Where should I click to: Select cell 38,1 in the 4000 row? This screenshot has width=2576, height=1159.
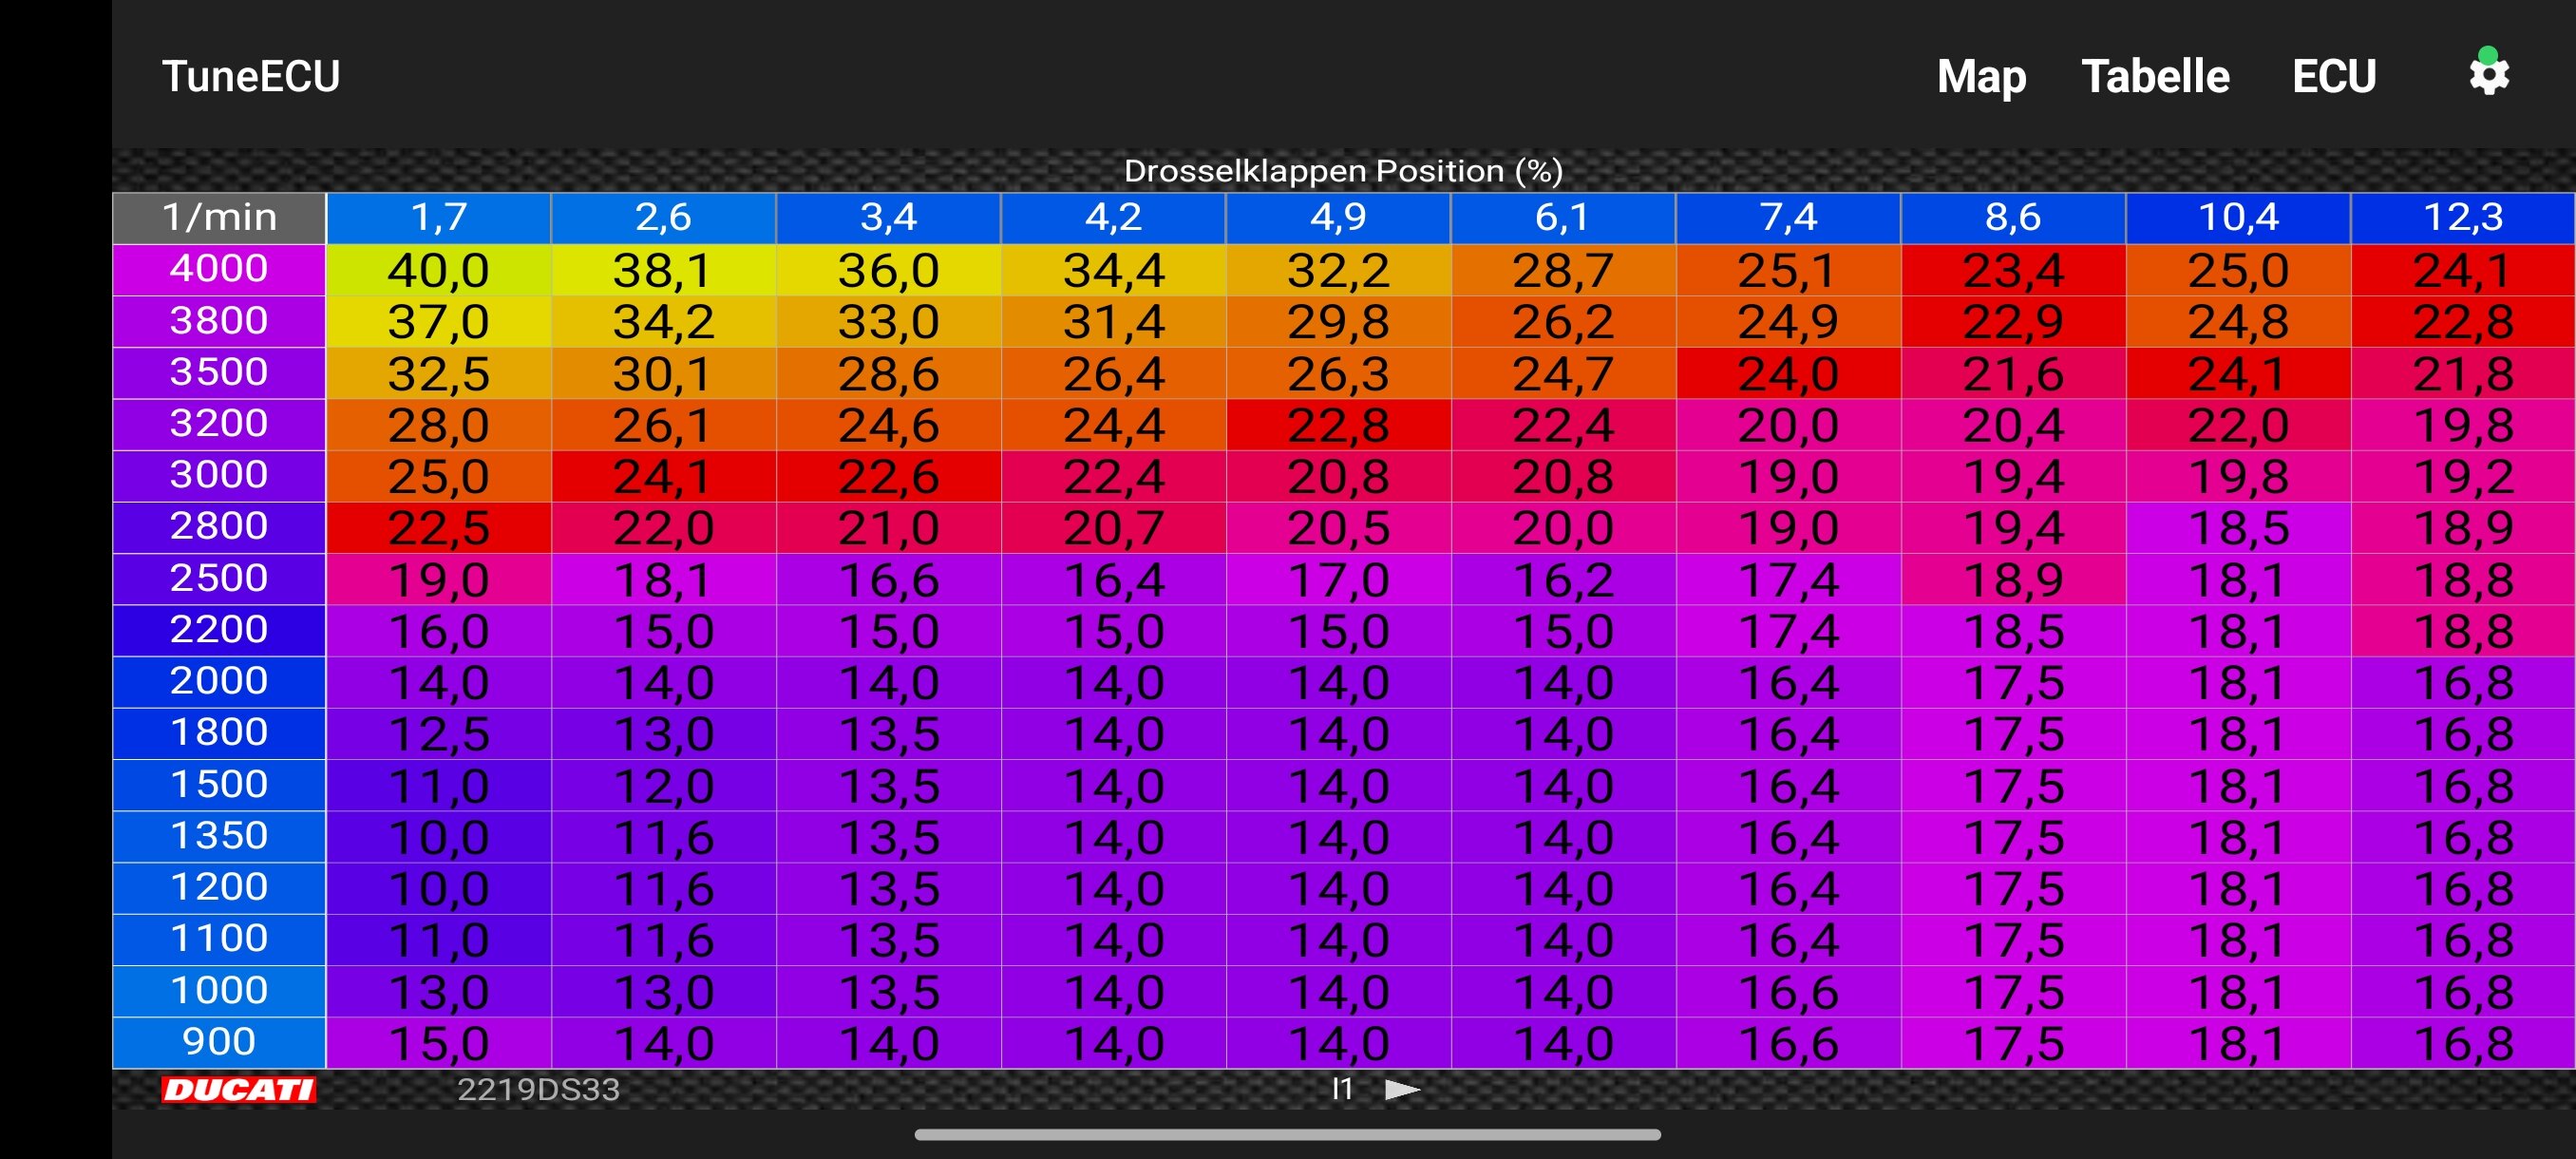pyautogui.click(x=663, y=270)
